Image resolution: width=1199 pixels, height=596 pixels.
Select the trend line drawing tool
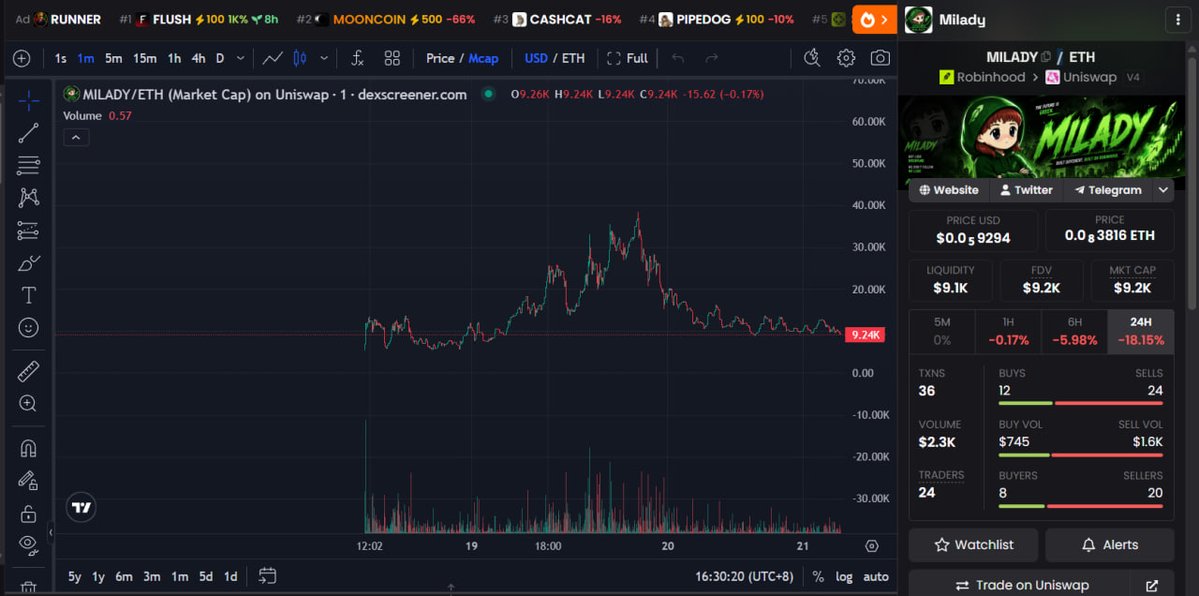(x=28, y=133)
